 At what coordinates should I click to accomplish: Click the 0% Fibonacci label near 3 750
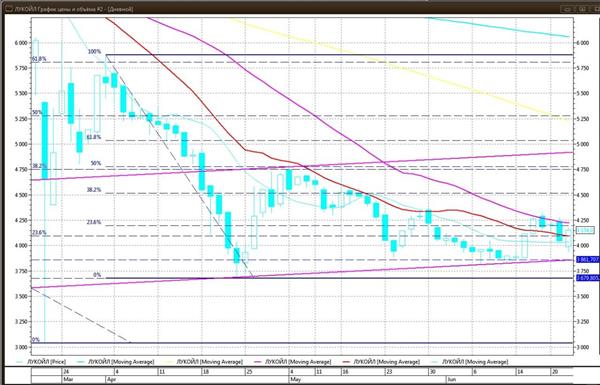[97, 275]
